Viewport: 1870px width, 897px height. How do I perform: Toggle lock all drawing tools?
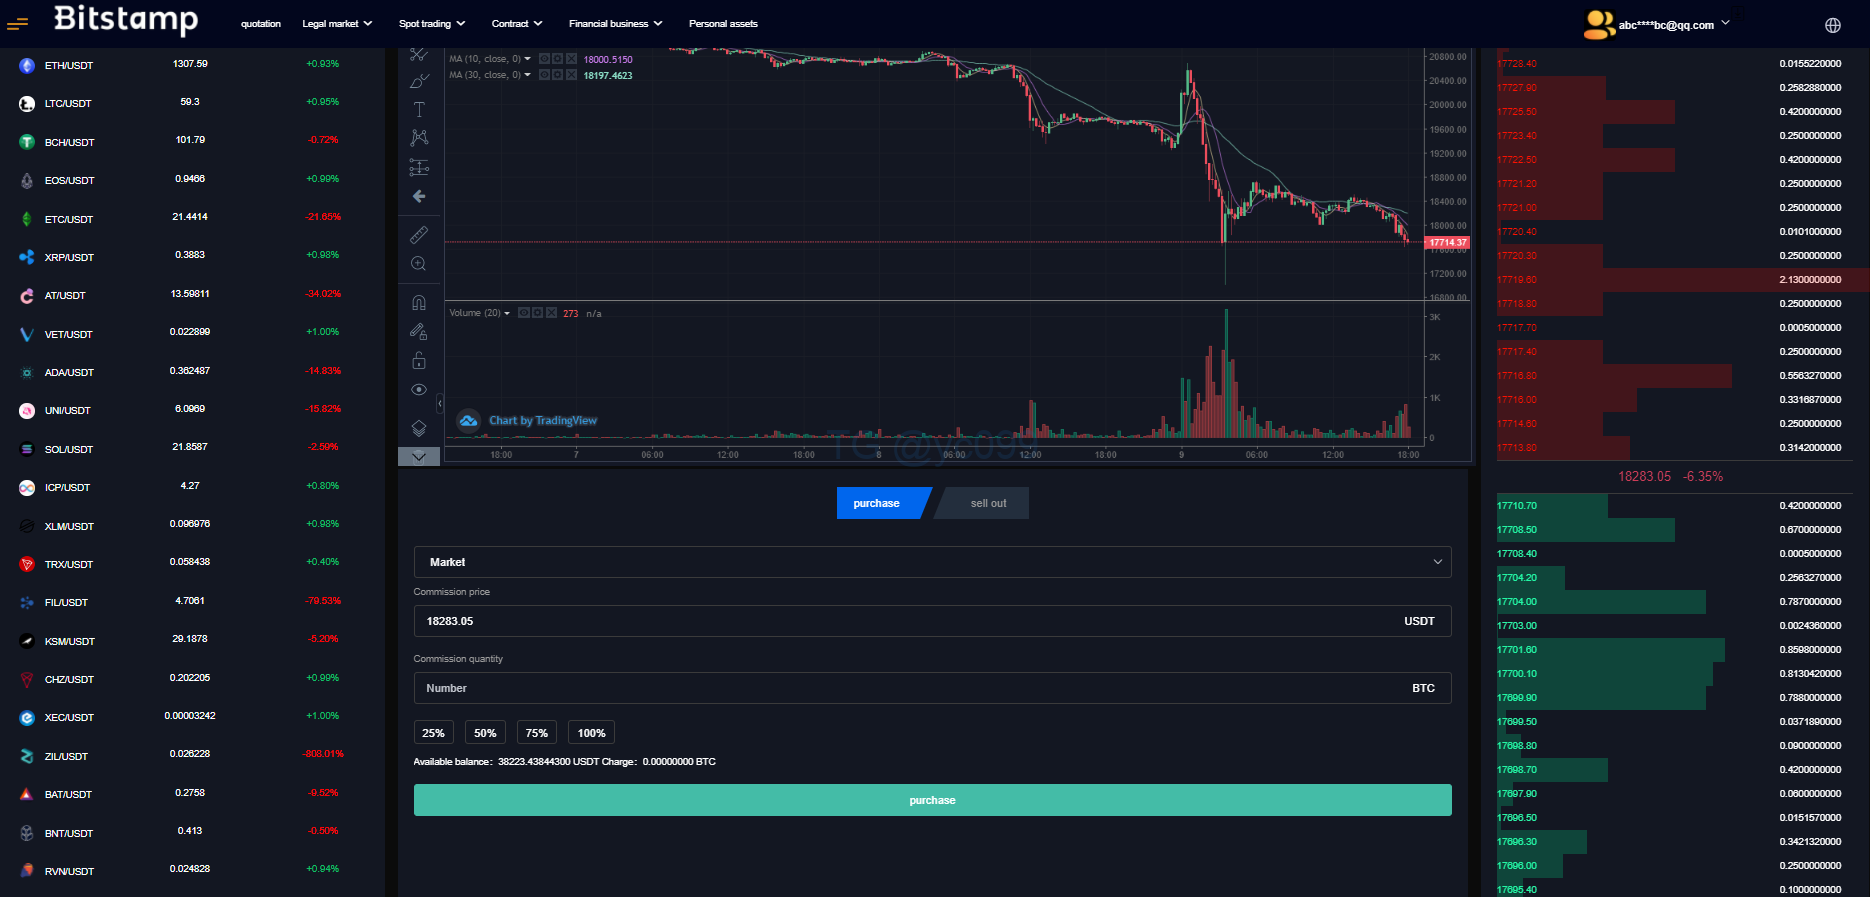pos(419,360)
